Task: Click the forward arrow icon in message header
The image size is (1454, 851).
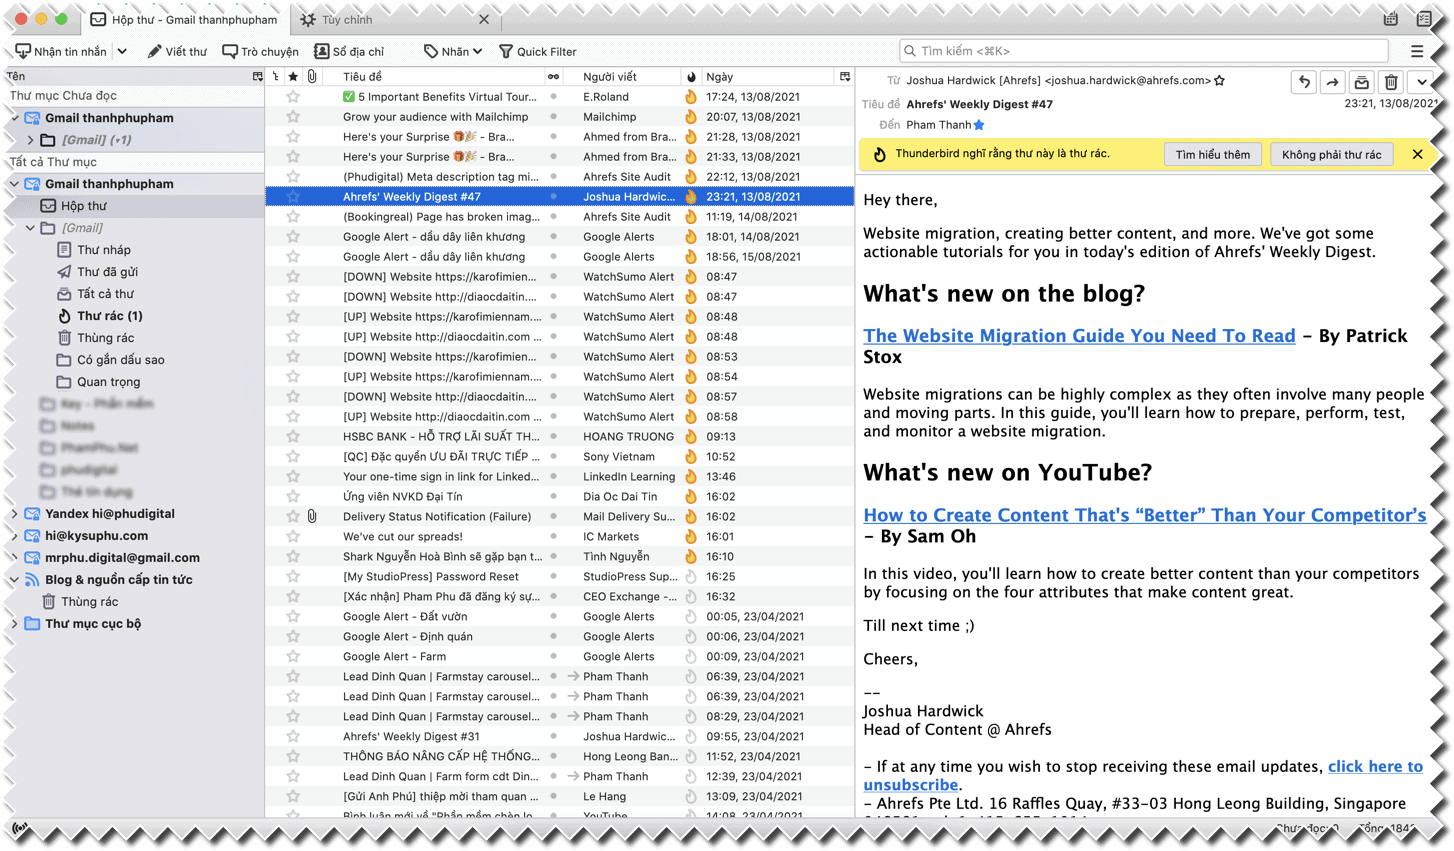Action: [x=1332, y=82]
